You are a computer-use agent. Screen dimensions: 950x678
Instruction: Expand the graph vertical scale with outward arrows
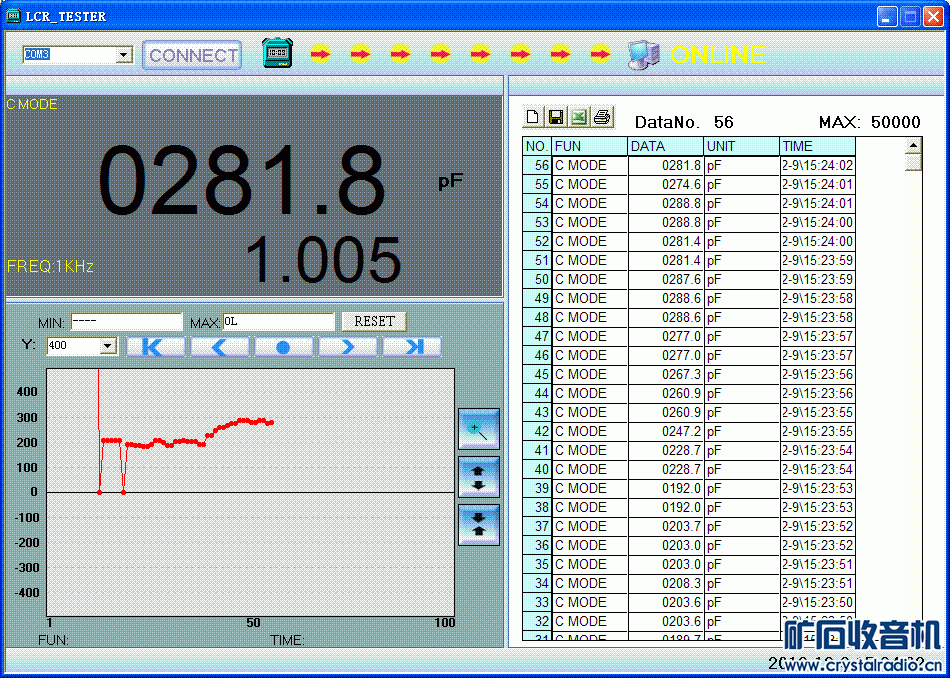pyautogui.click(x=478, y=477)
